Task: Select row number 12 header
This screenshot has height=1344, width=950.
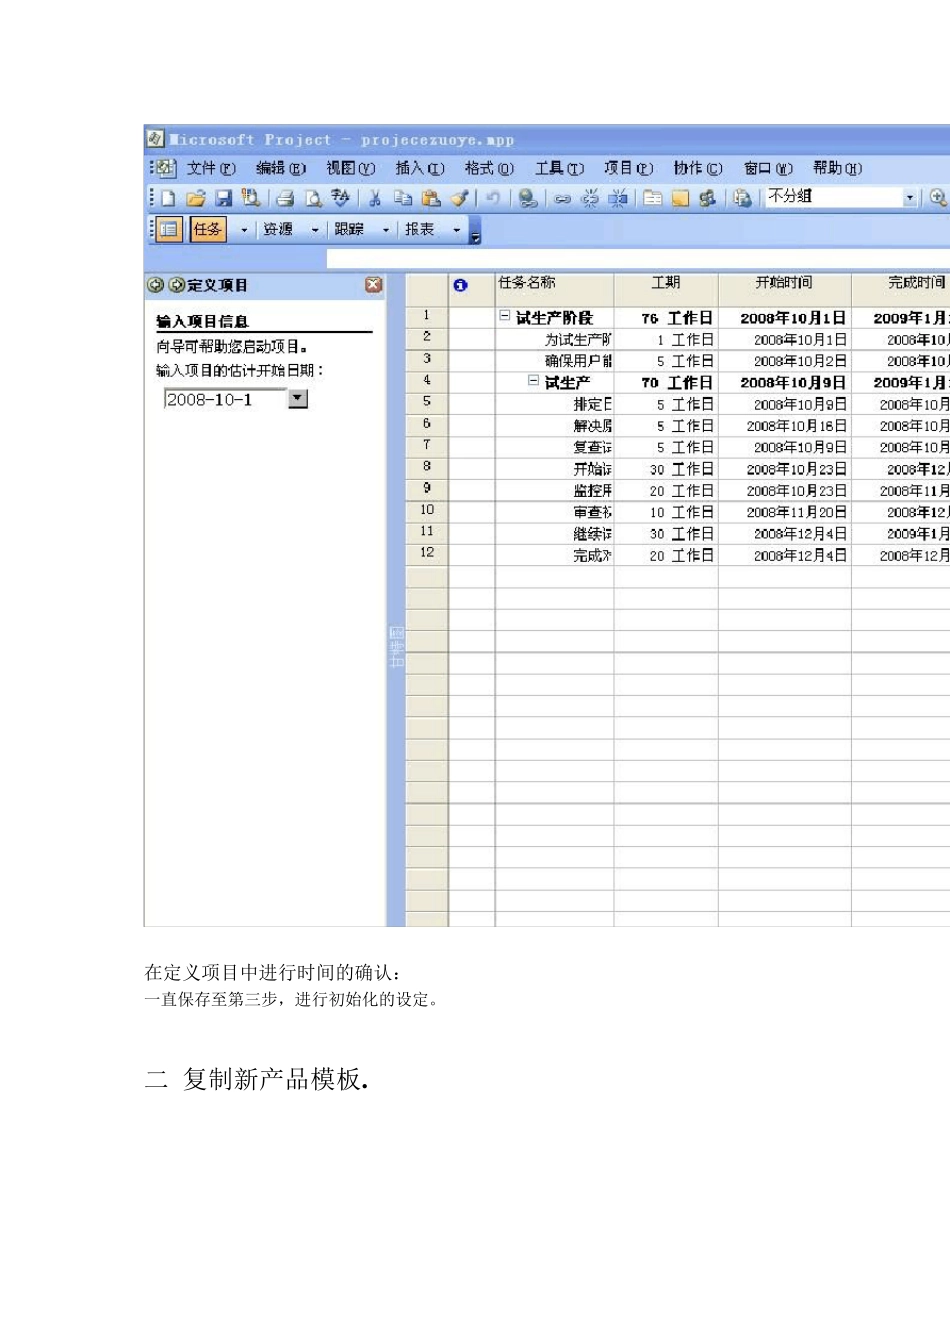Action: (x=427, y=553)
